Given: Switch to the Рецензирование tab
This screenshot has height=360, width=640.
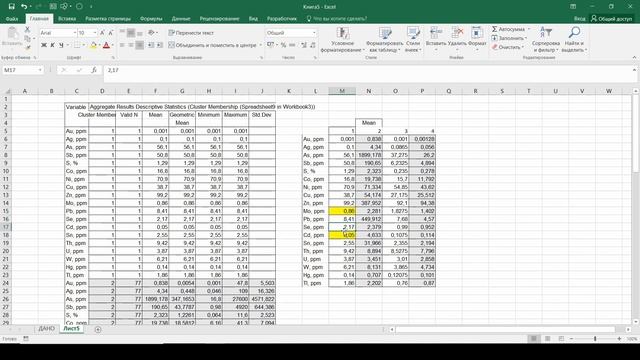Looking at the screenshot, I should [x=219, y=19].
